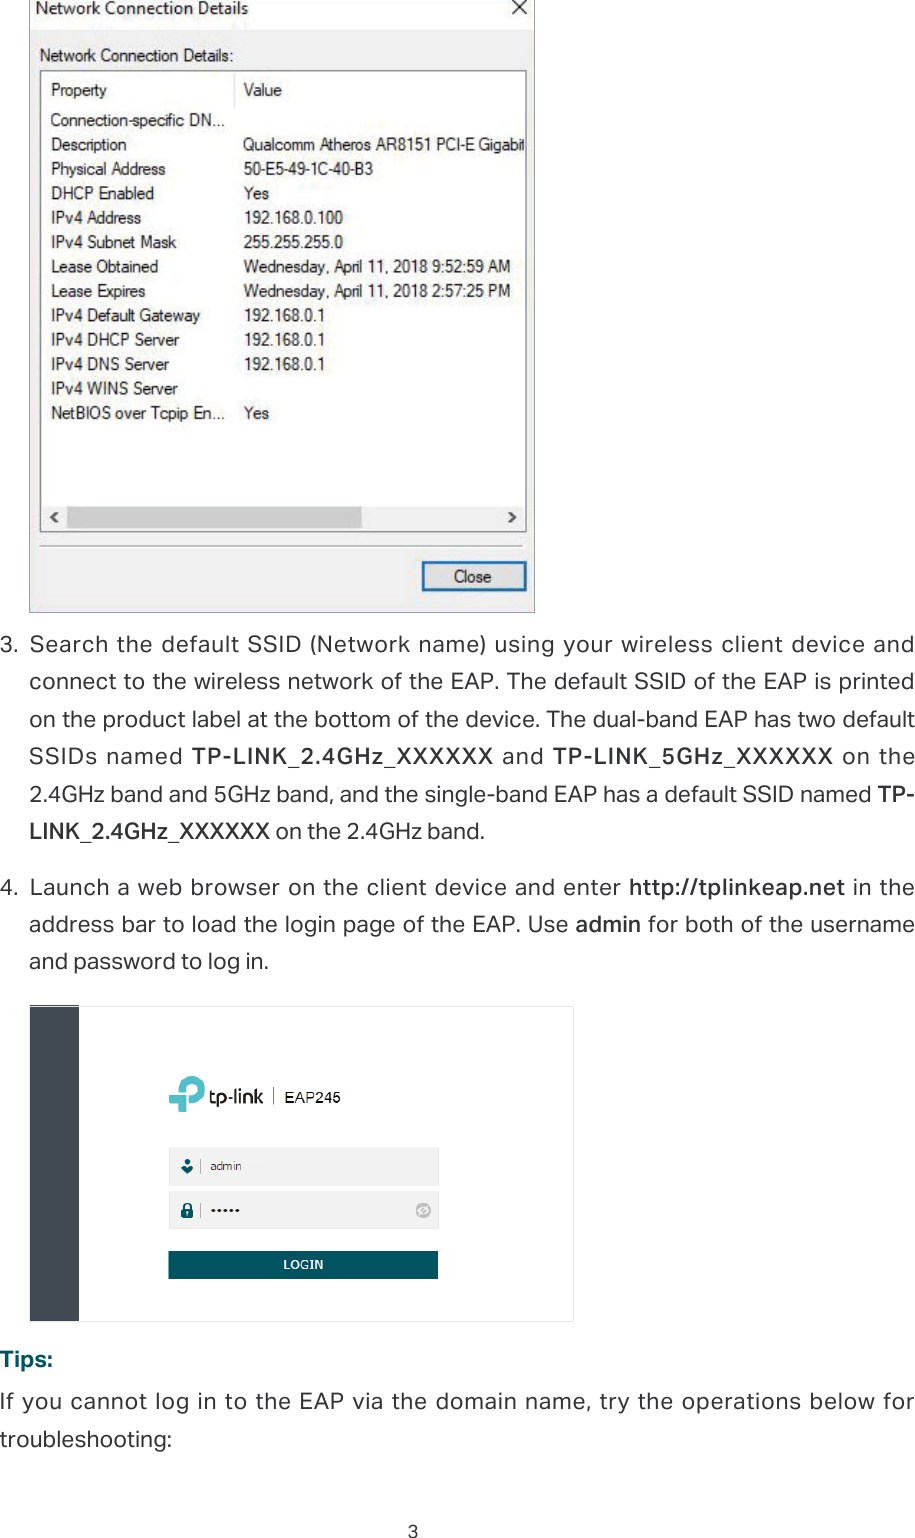Click the padlock icon in the password field

[186, 1210]
